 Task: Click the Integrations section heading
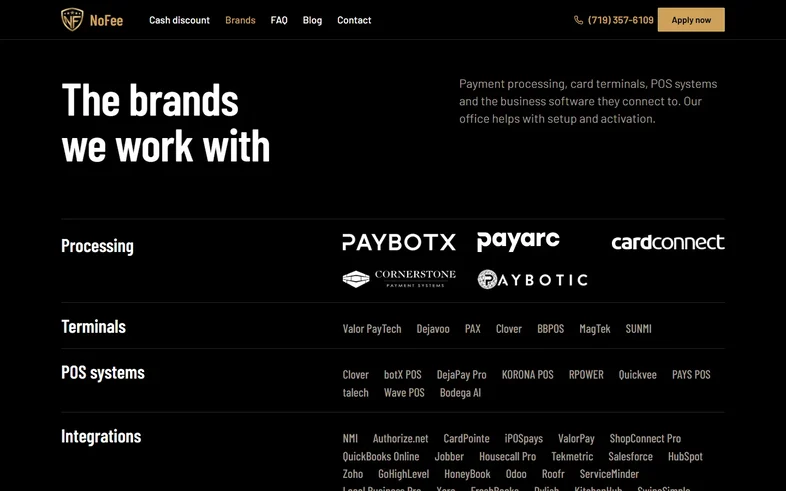pos(101,436)
